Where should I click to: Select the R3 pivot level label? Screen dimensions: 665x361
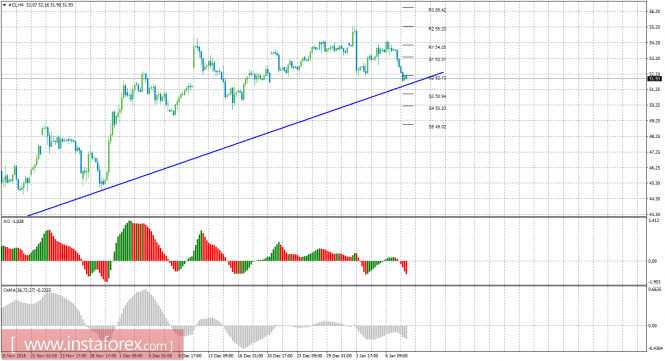click(437, 10)
